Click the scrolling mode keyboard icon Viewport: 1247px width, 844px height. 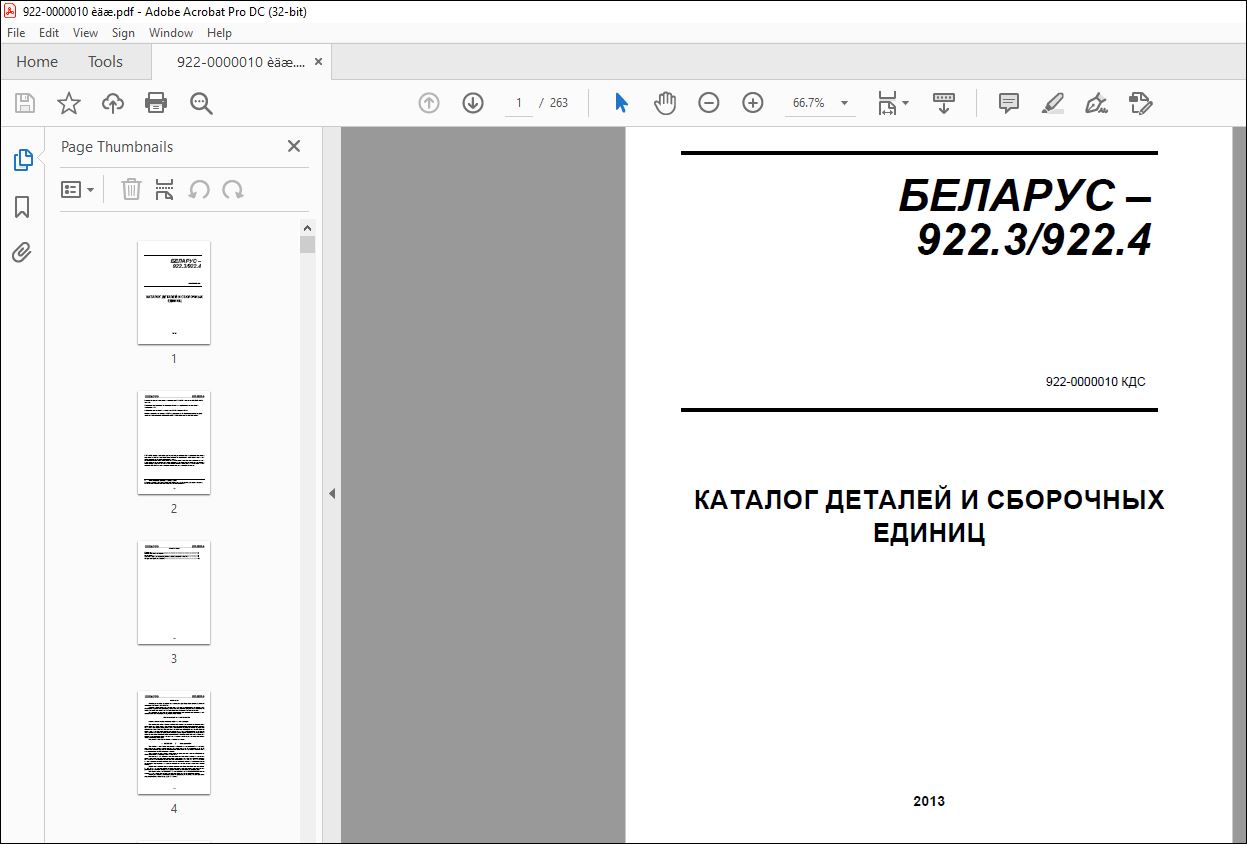[x=944, y=103]
